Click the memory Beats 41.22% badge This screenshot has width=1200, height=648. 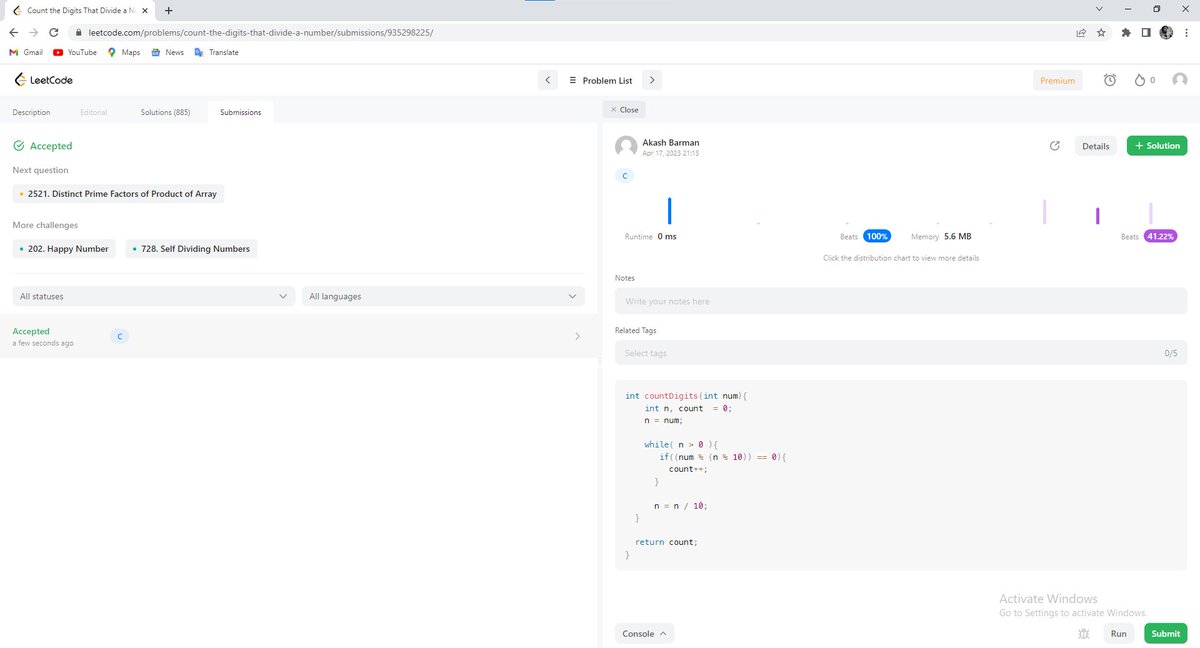tap(1161, 237)
